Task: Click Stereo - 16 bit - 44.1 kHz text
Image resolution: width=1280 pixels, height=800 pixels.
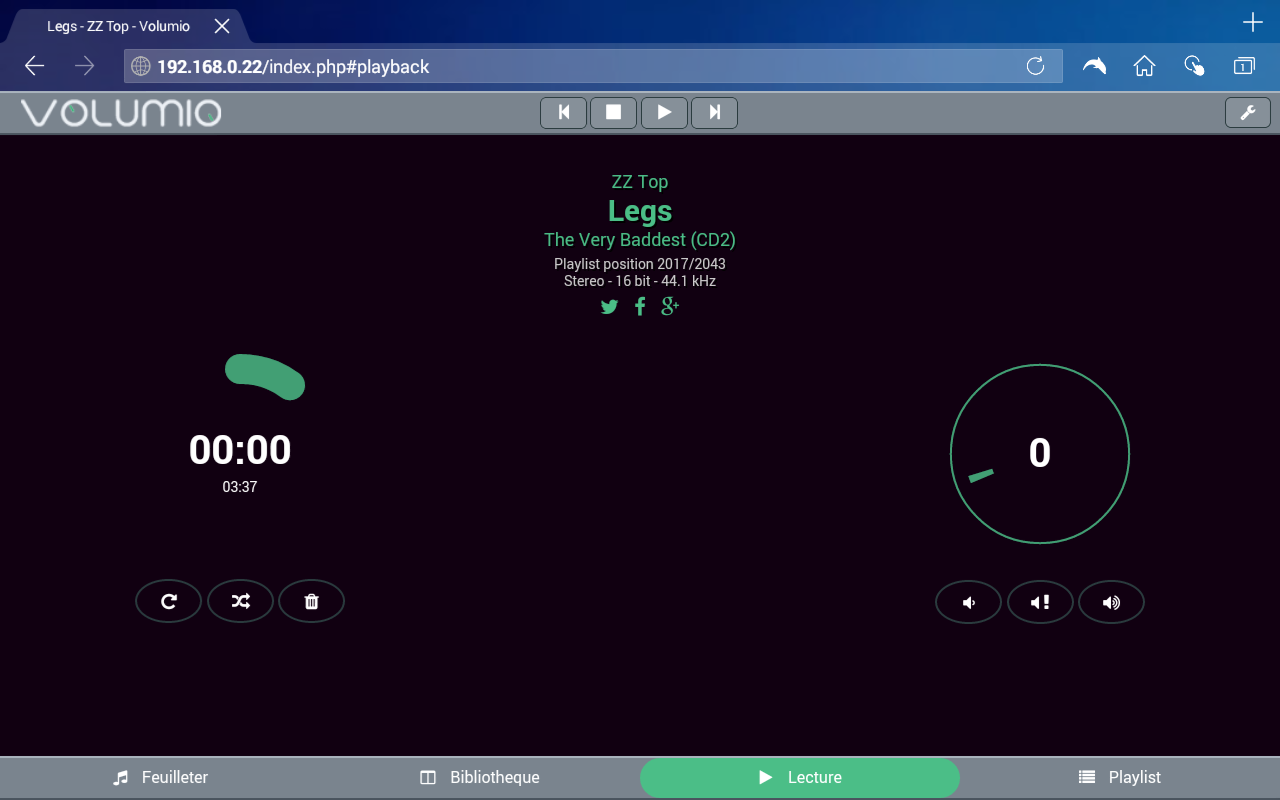Action: tap(640, 281)
